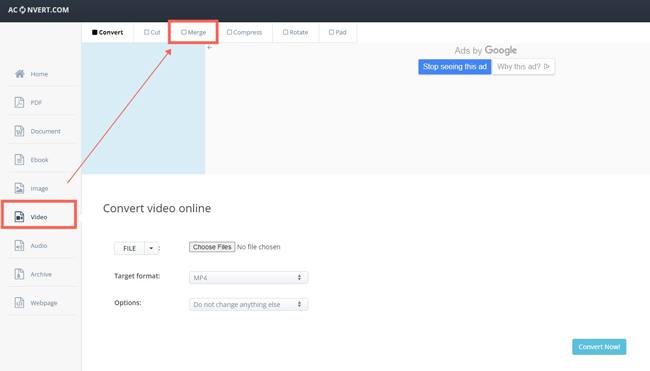650x371 pixels.
Task: Click the Video sidebar icon
Action: click(19, 216)
